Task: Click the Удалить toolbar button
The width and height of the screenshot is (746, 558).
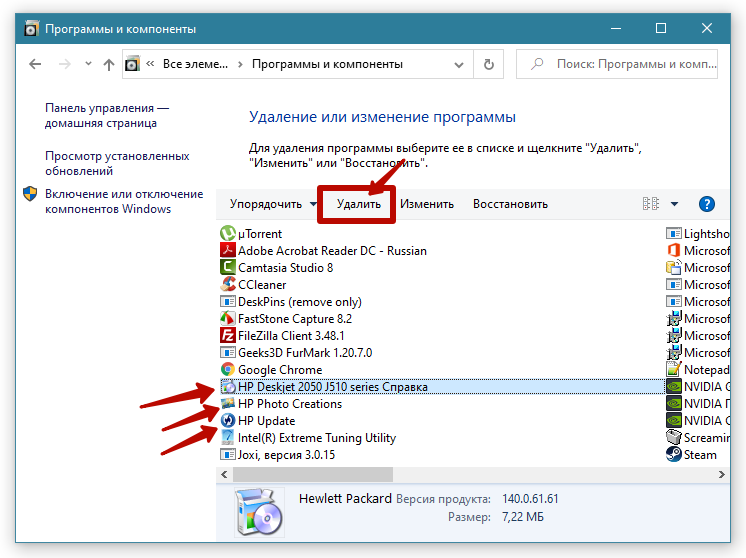Action: tap(359, 204)
